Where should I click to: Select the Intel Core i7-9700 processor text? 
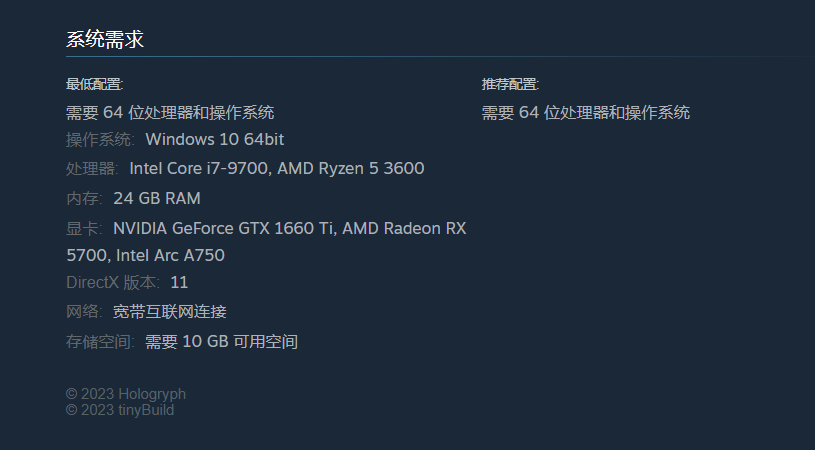coord(200,168)
